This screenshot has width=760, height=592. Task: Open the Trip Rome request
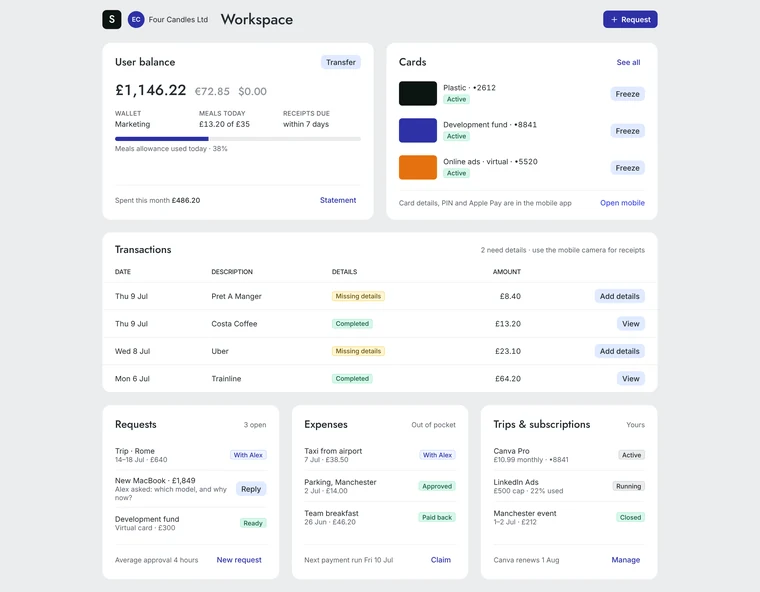[190, 455]
